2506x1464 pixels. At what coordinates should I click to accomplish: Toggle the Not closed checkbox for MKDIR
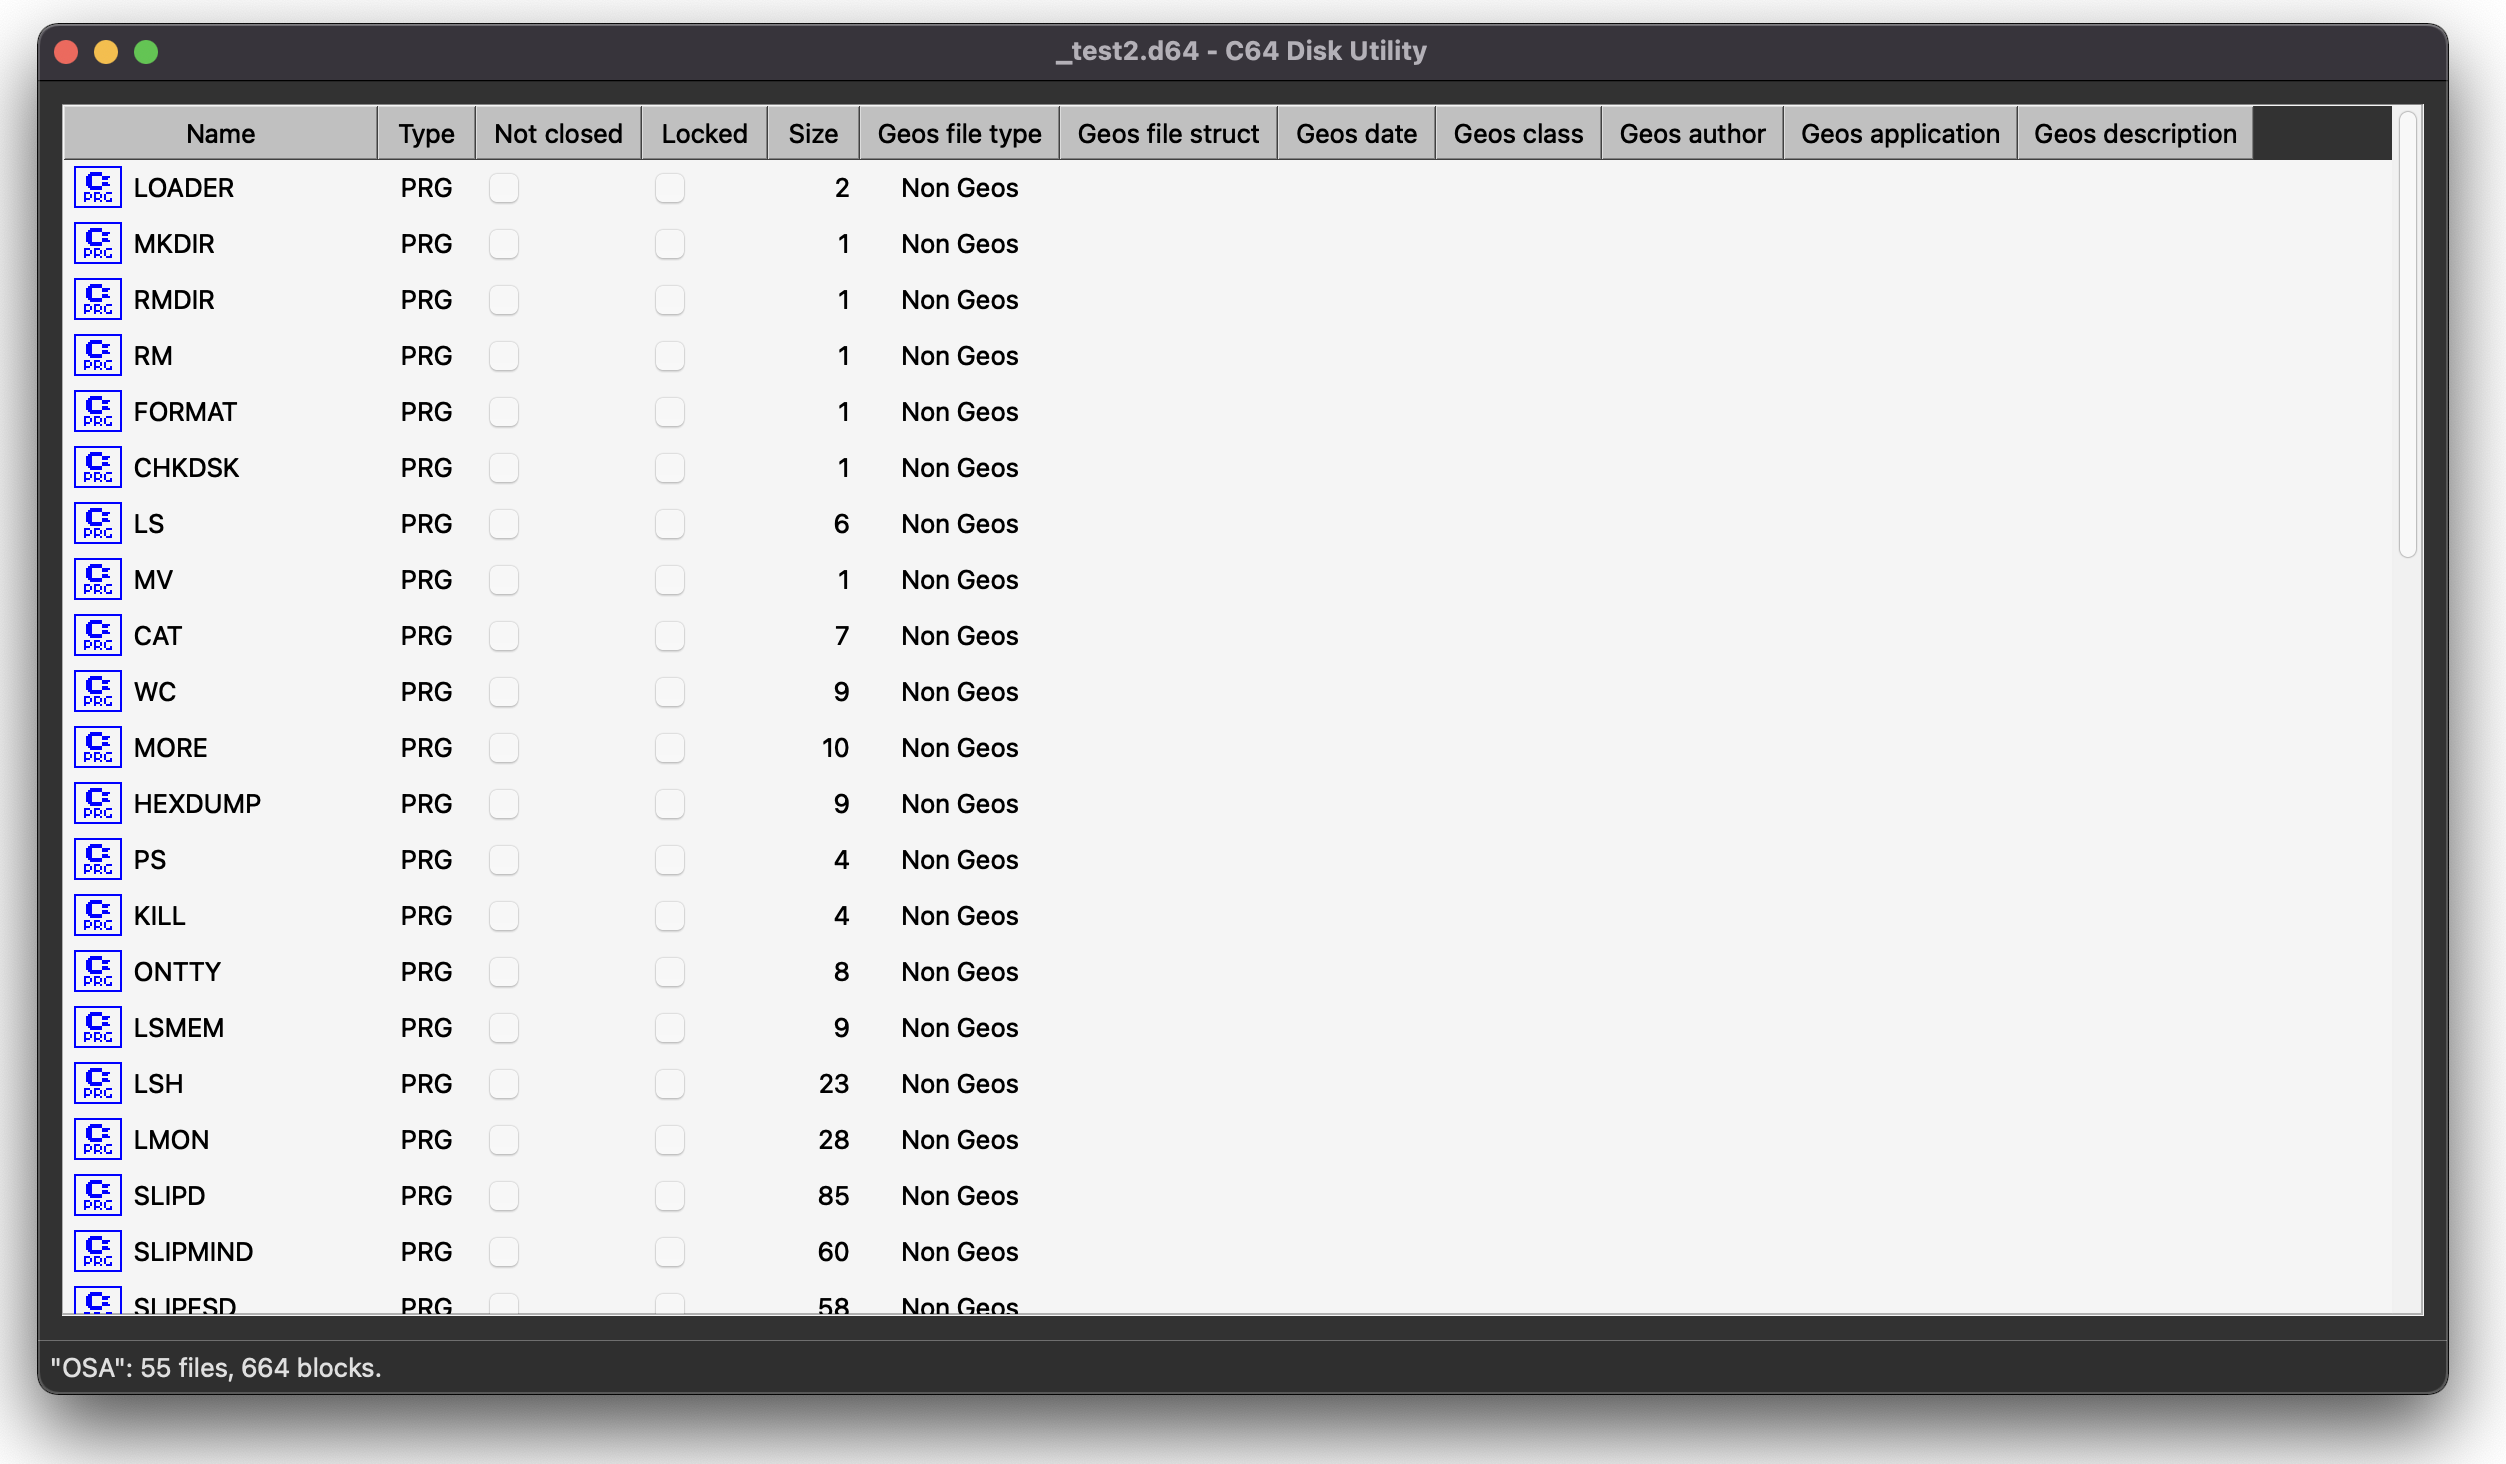(x=504, y=244)
